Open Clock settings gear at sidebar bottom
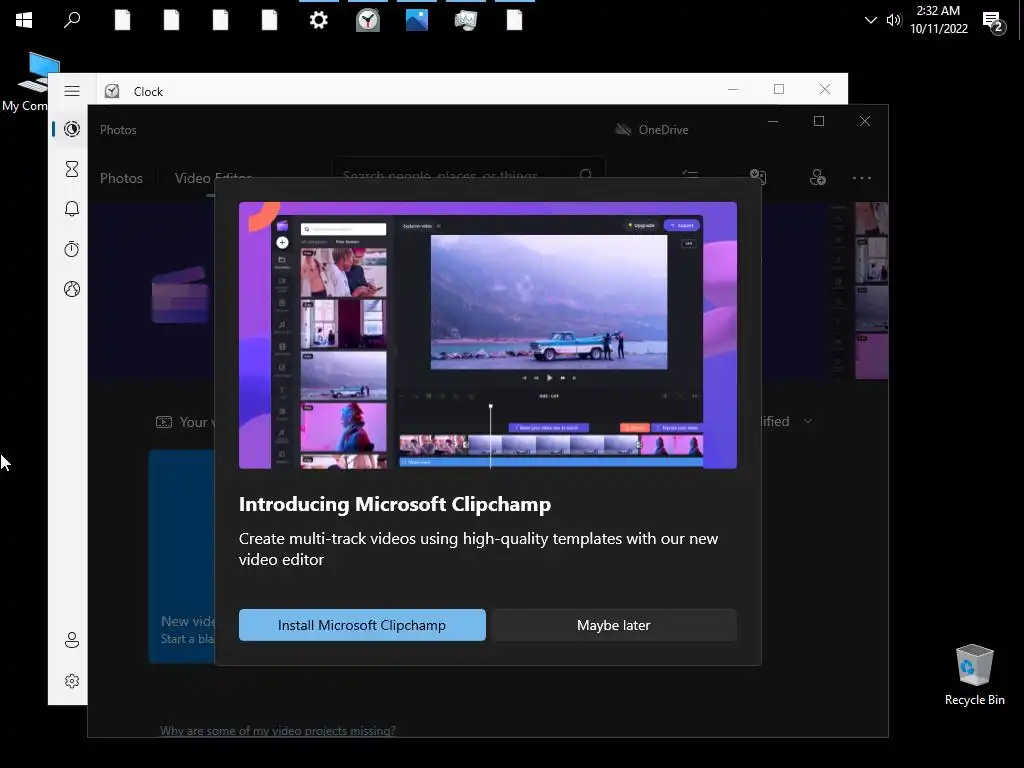 pos(72,681)
